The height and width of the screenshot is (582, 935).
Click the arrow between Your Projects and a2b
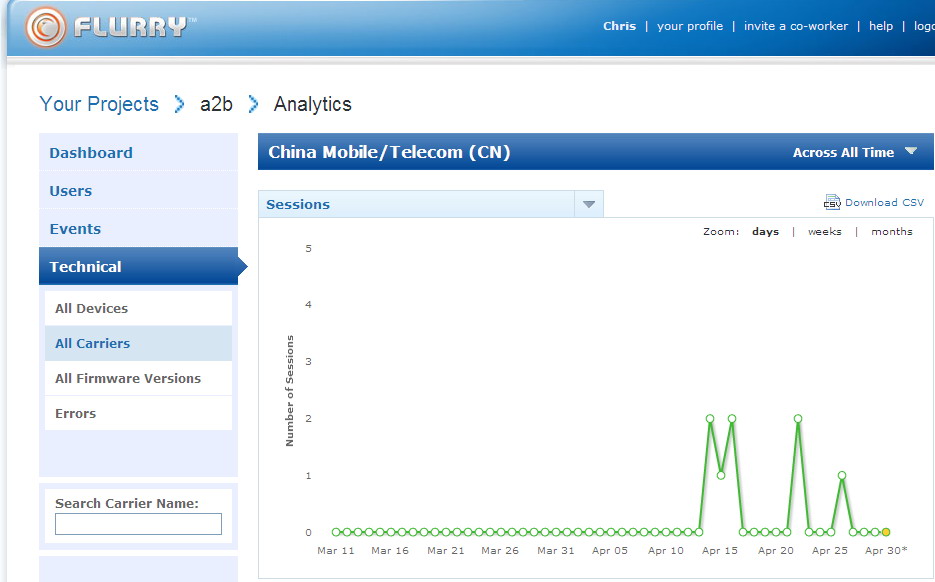pos(179,104)
